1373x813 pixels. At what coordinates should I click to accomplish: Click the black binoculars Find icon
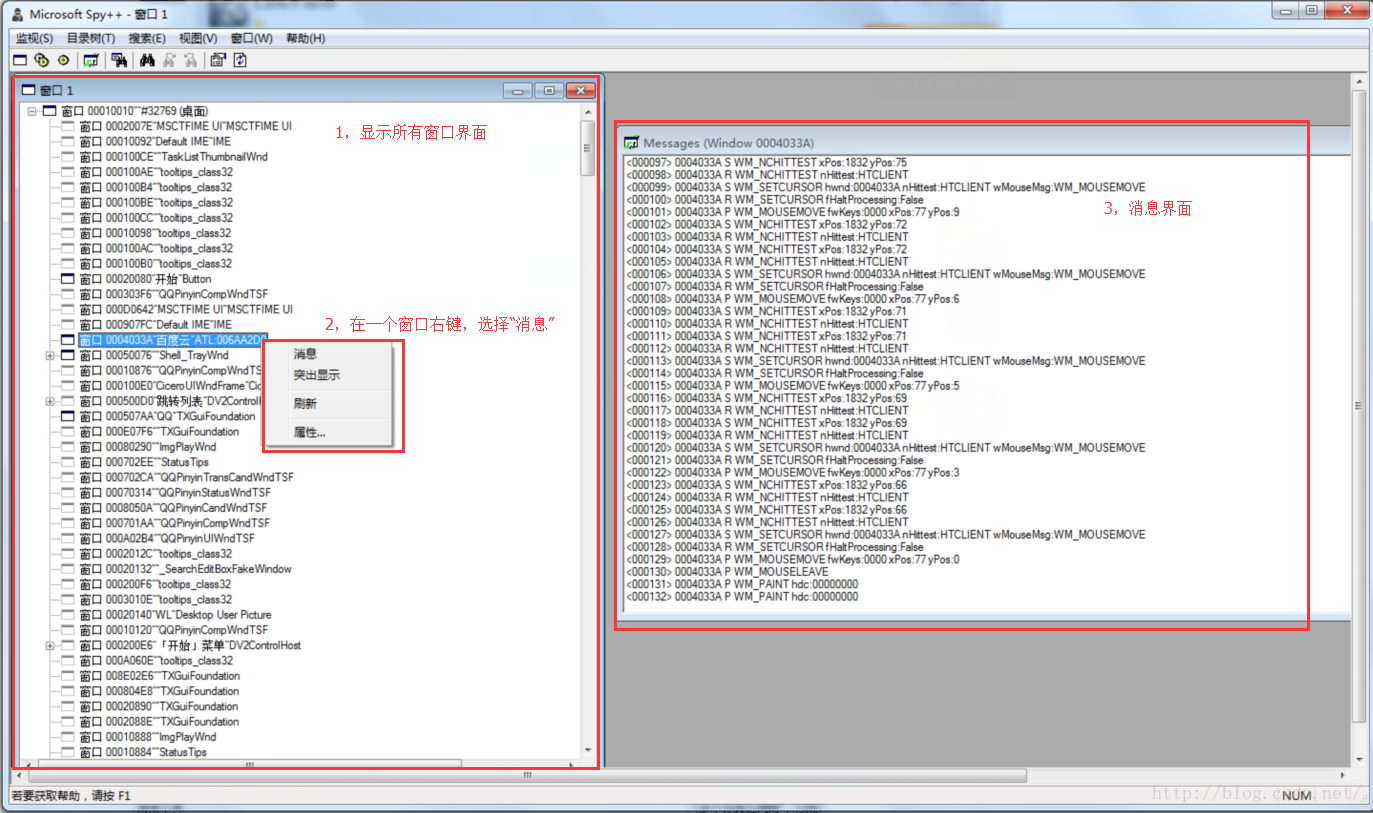[x=147, y=60]
